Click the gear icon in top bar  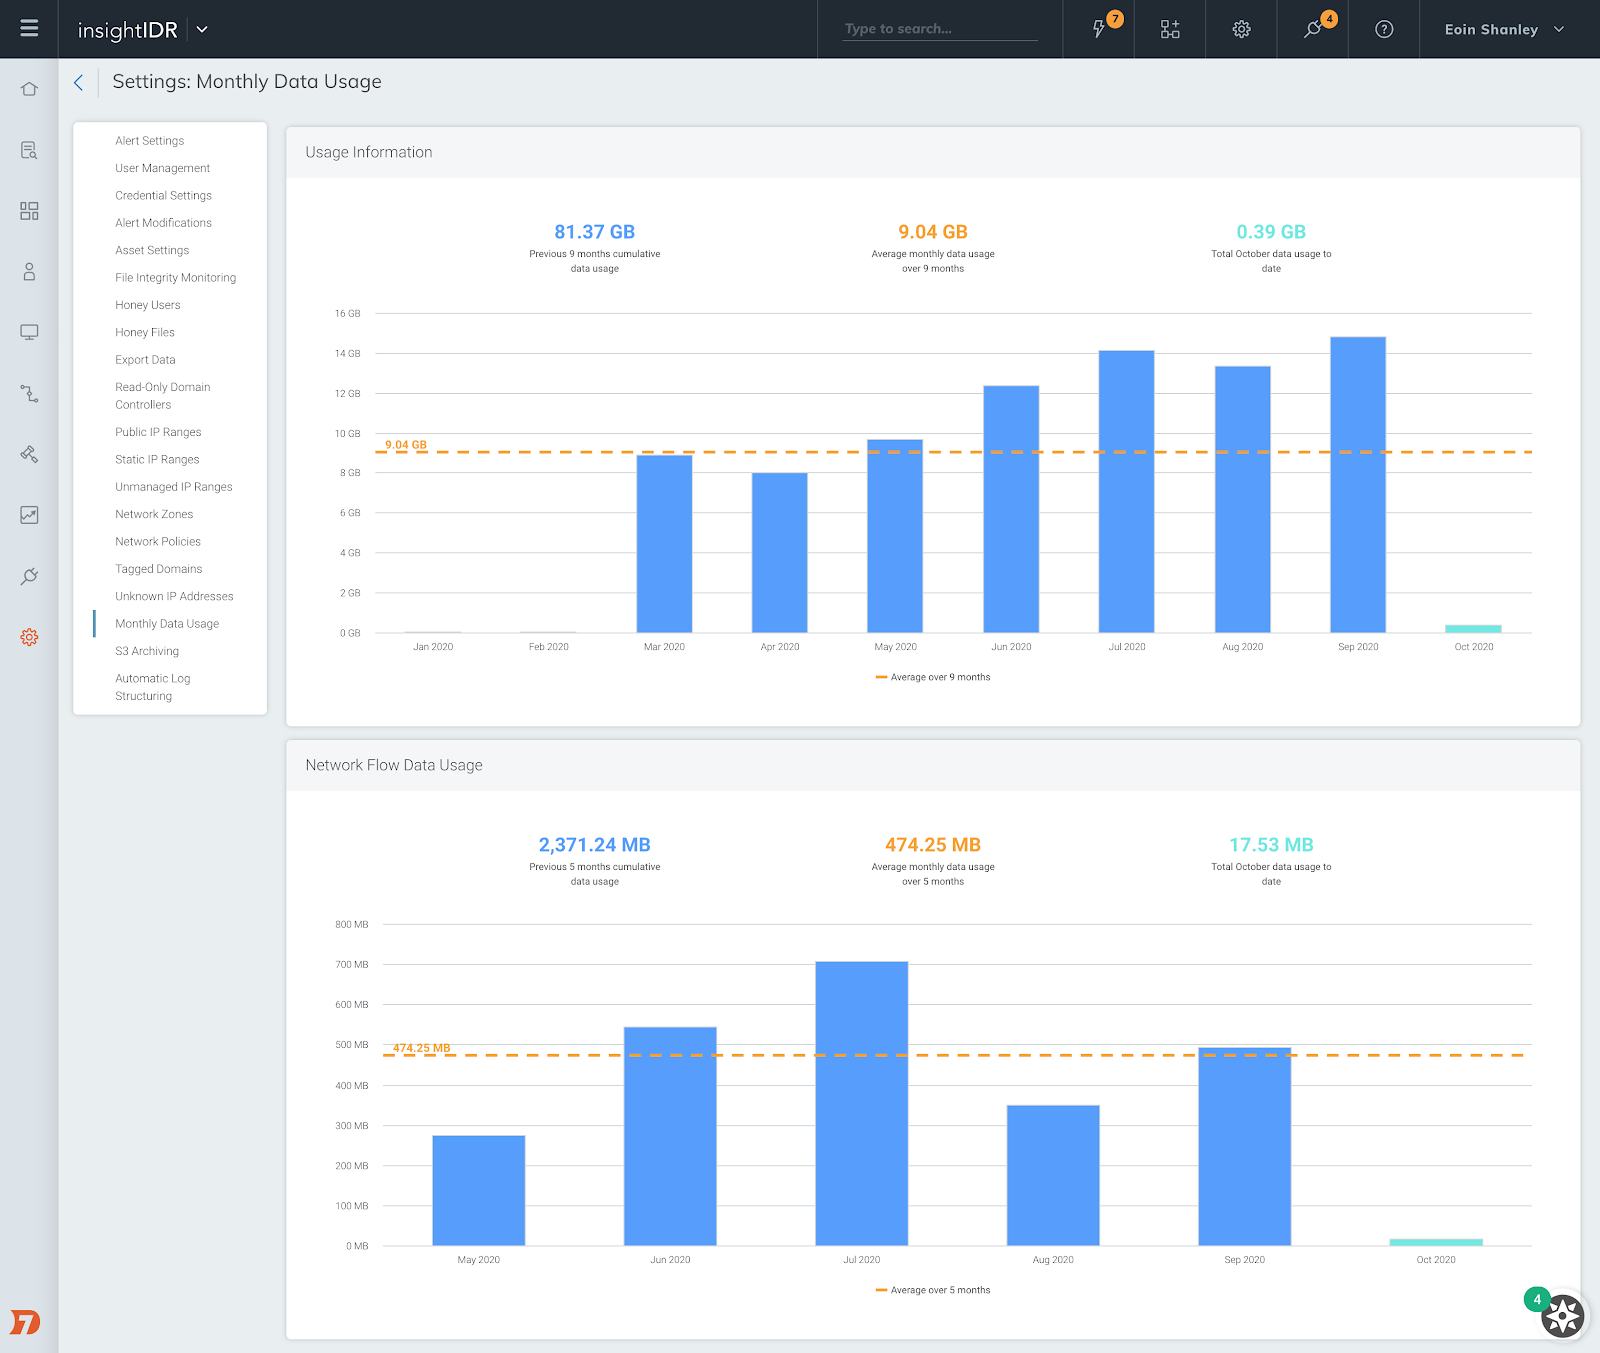(x=1241, y=29)
